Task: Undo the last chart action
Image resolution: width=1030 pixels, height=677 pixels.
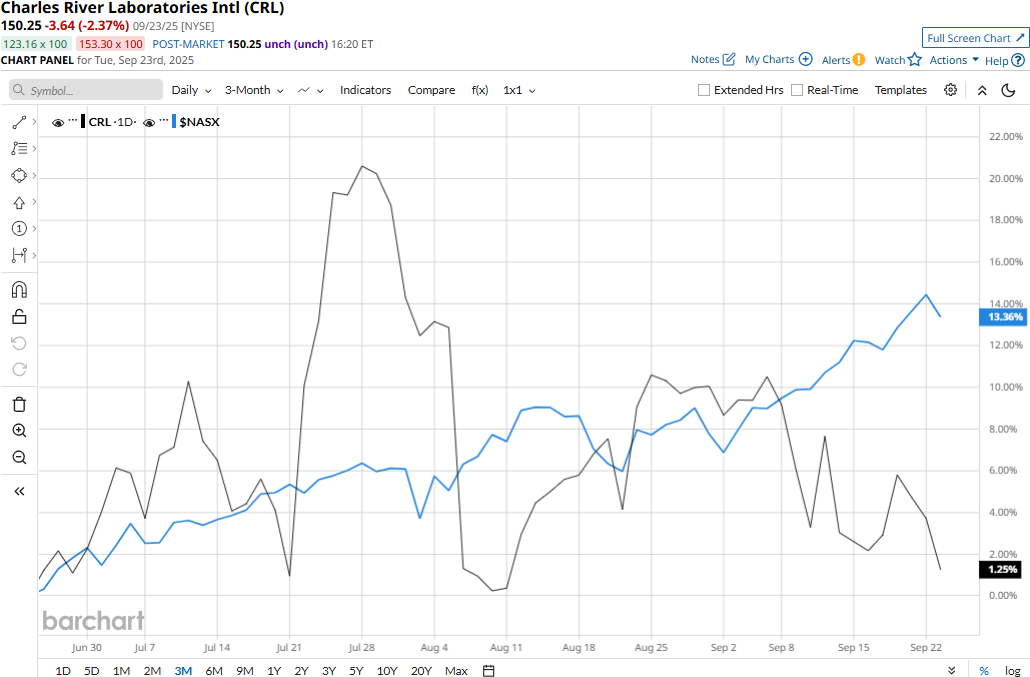Action: click(x=19, y=343)
